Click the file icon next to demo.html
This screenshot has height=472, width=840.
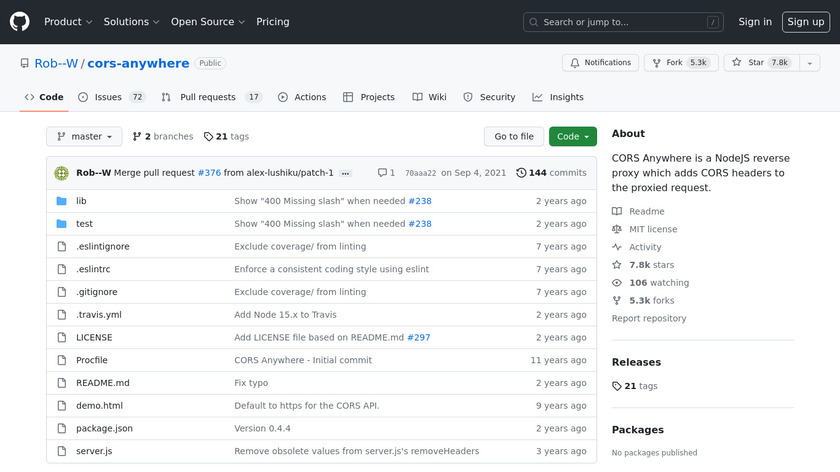click(62, 406)
